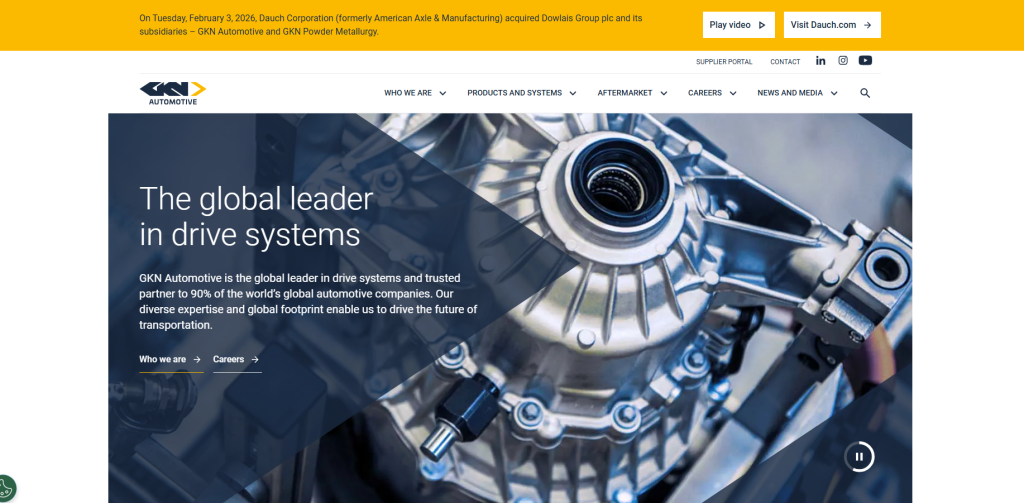Viewport: 1024px width, 503px height.
Task: Click the Visit Dauch.com button
Action: [x=832, y=25]
